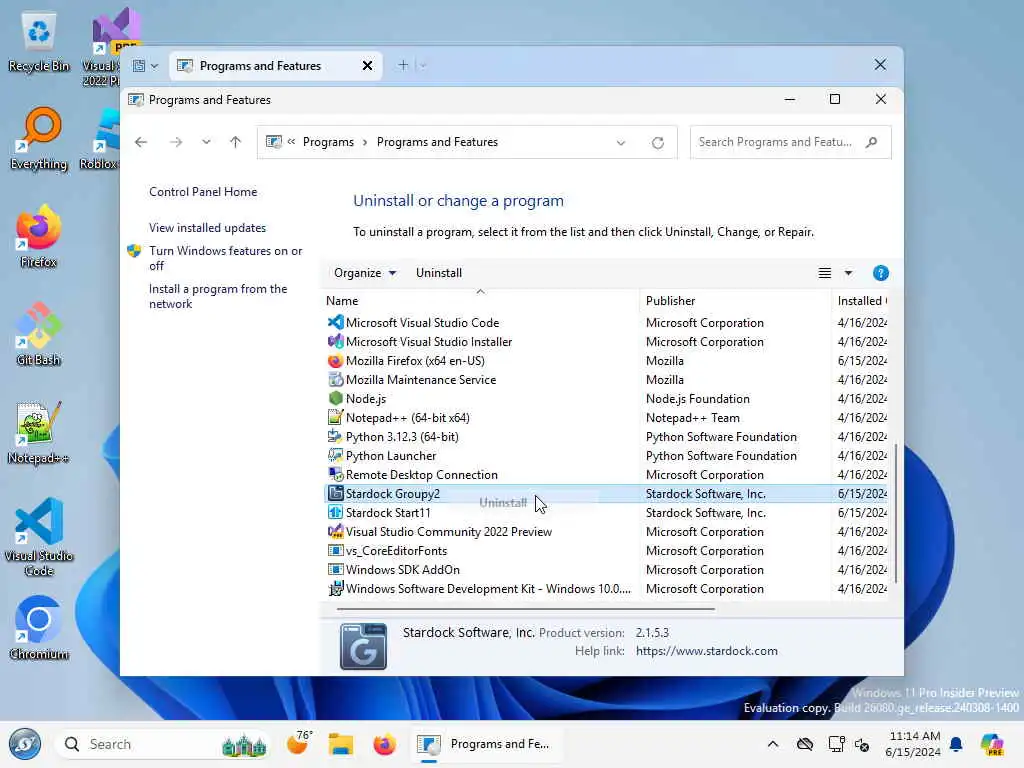
Task: Click the vertical scrollbar of program list
Action: click(896, 513)
